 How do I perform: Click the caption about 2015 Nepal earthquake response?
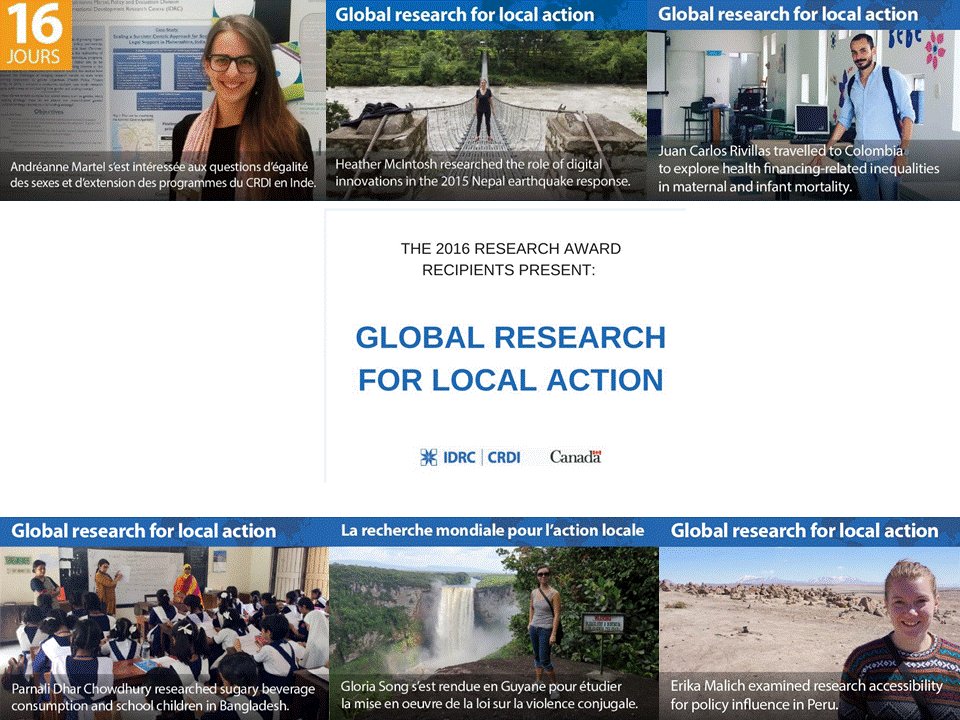click(482, 173)
